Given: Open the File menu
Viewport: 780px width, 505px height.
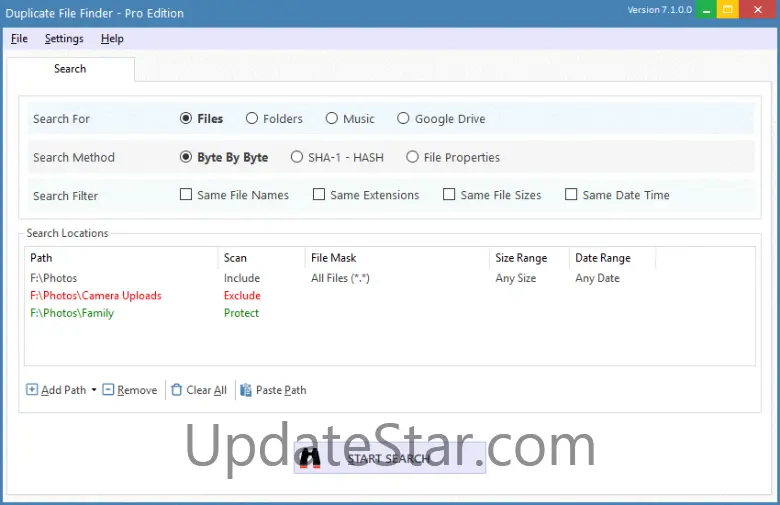Looking at the screenshot, I should pos(19,39).
